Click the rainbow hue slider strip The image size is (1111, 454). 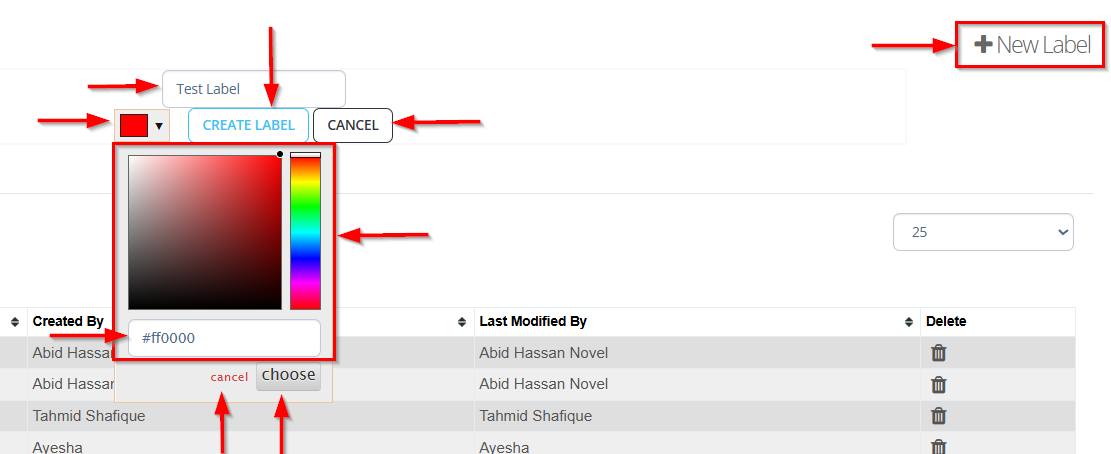click(305, 233)
